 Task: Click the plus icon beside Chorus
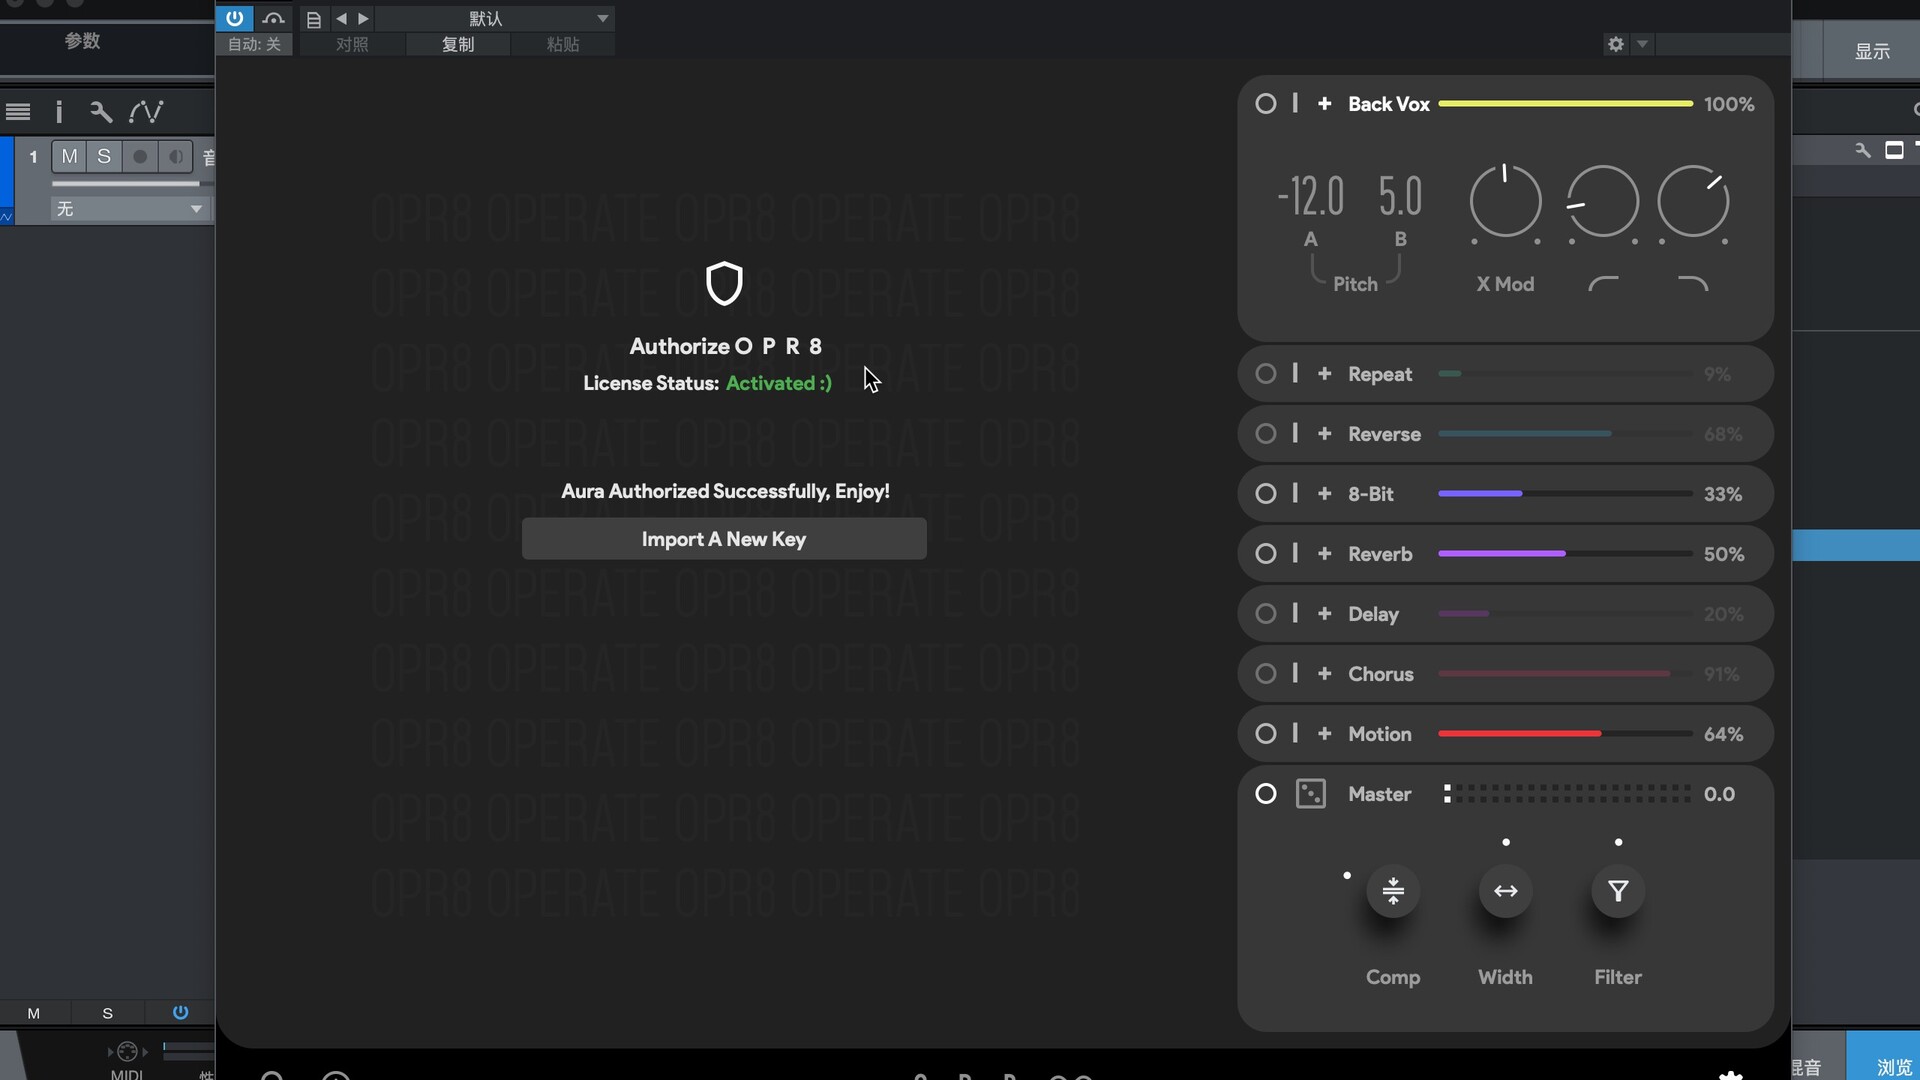coord(1324,674)
